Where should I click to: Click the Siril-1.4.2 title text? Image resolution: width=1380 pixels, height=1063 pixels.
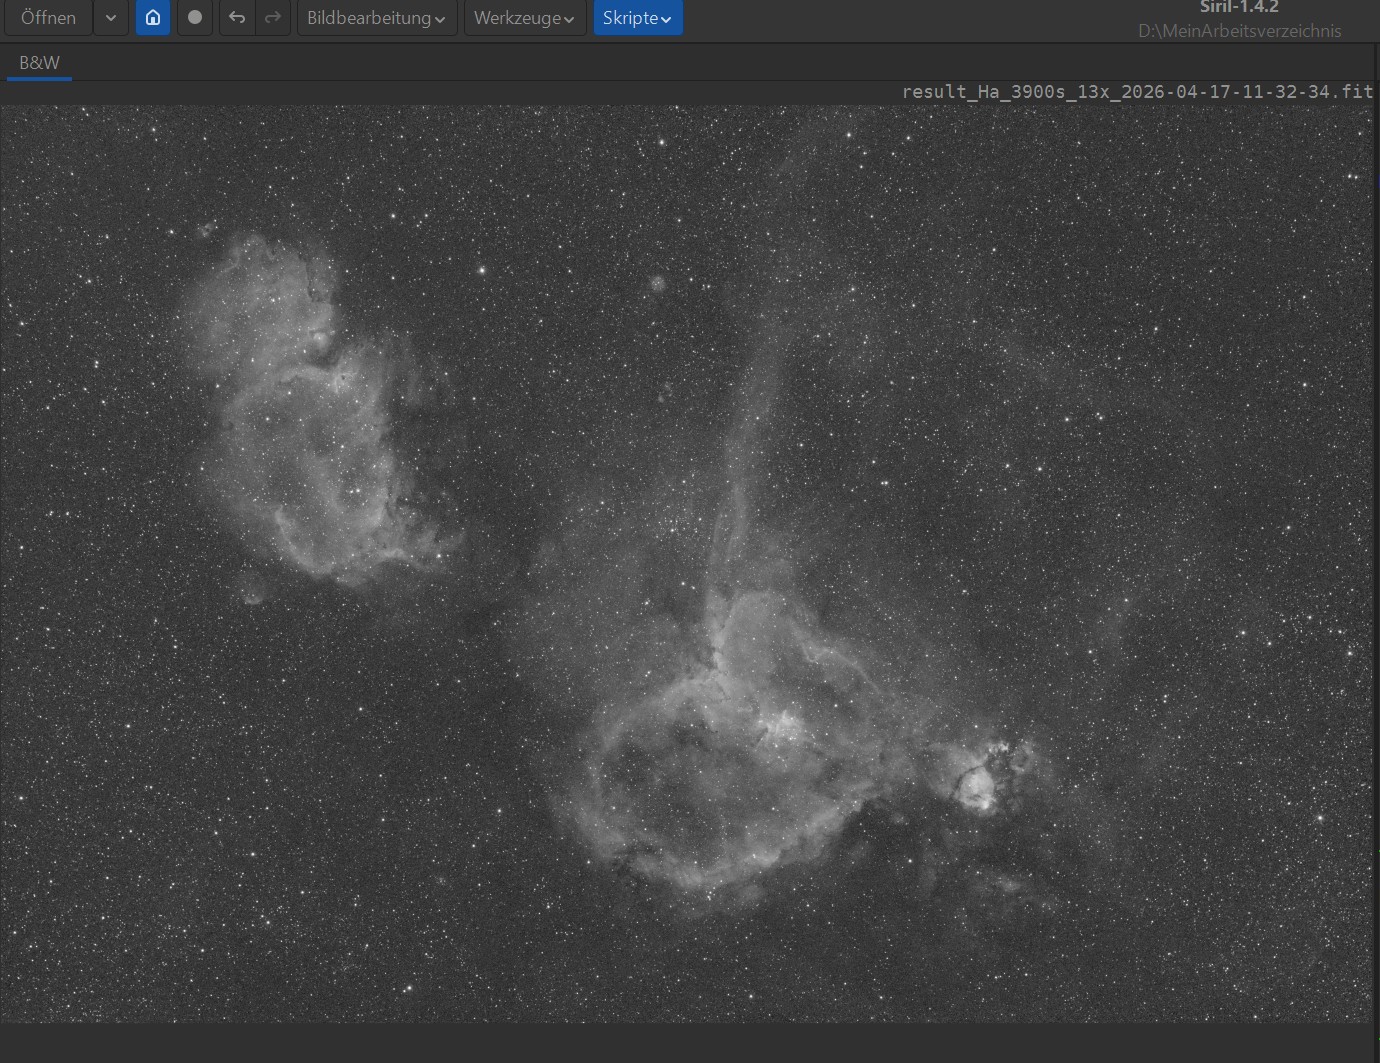1239,7
